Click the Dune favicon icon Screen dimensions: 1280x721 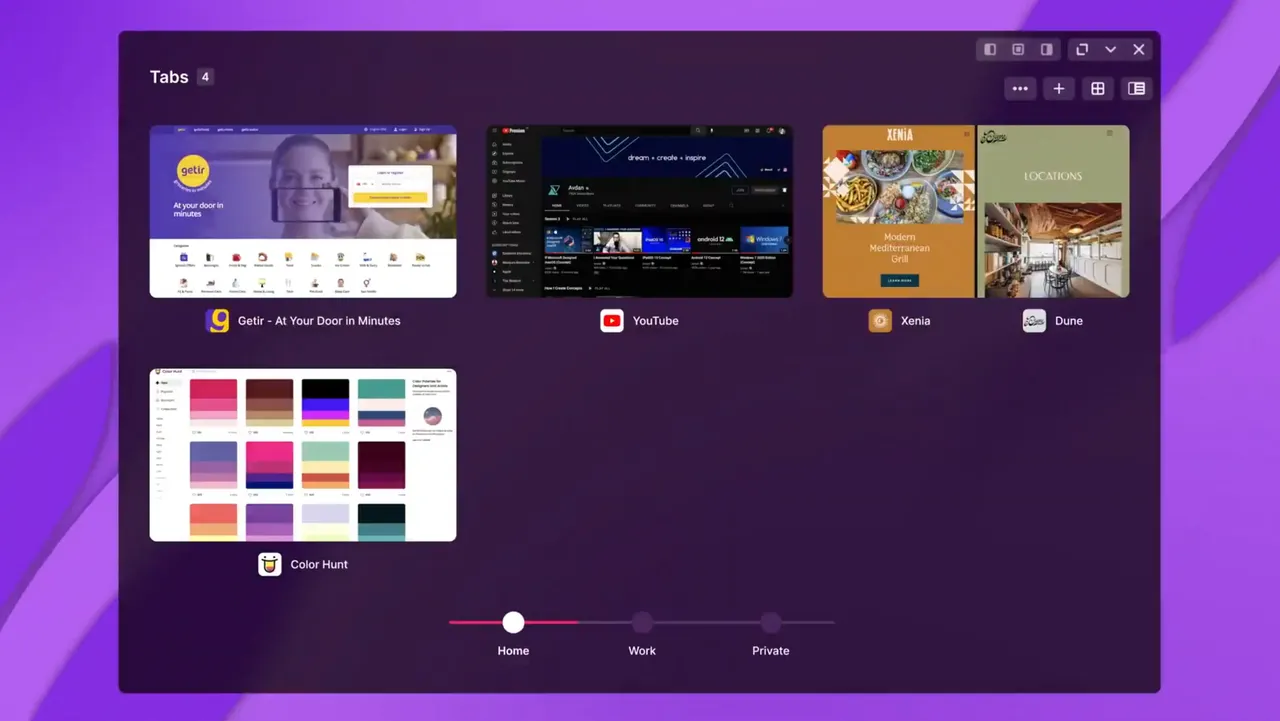point(1034,320)
